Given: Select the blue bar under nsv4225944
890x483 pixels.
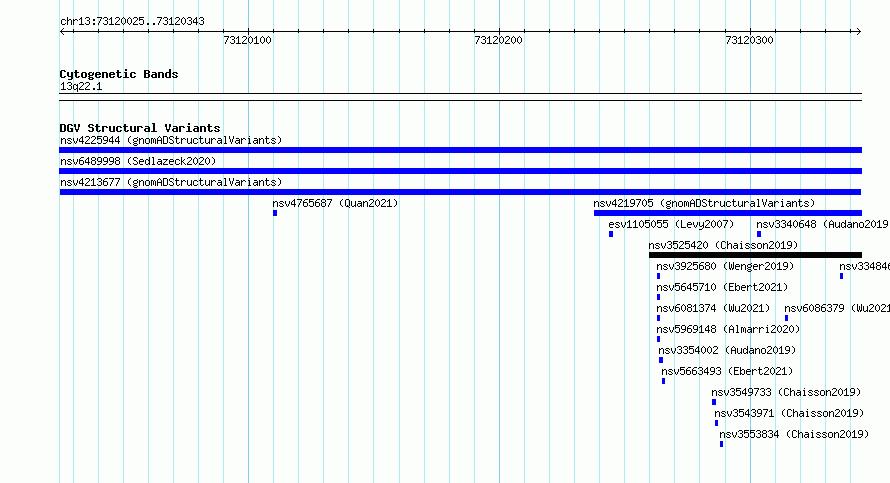Looking at the screenshot, I should point(460,150).
